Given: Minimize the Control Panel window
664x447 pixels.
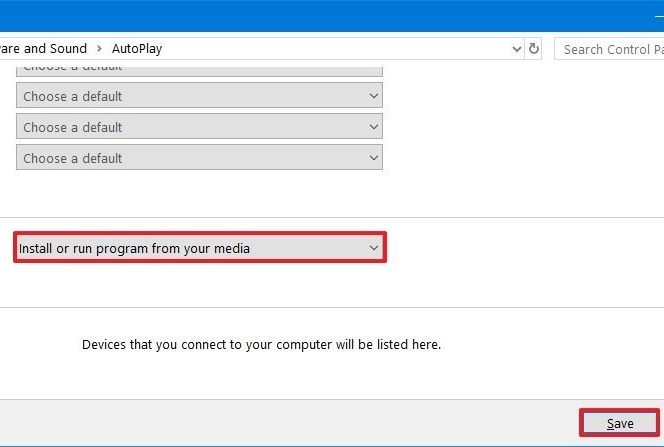Looking at the screenshot, I should coord(658,15).
